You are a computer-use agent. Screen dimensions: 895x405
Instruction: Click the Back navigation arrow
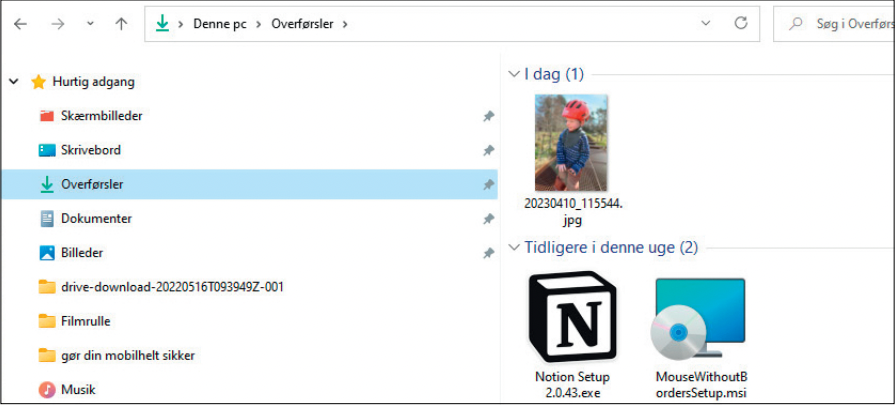[x=20, y=23]
